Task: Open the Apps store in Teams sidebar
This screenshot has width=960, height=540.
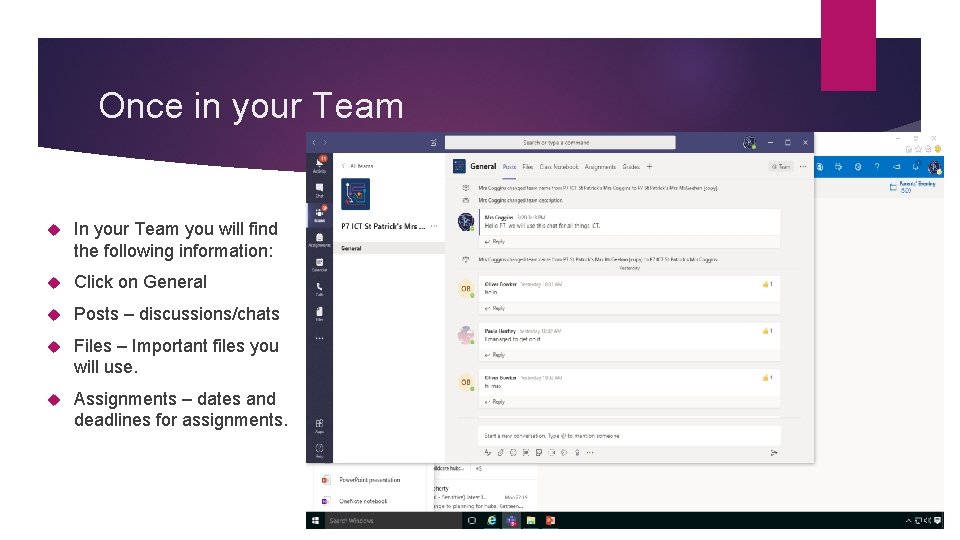Action: (320, 426)
